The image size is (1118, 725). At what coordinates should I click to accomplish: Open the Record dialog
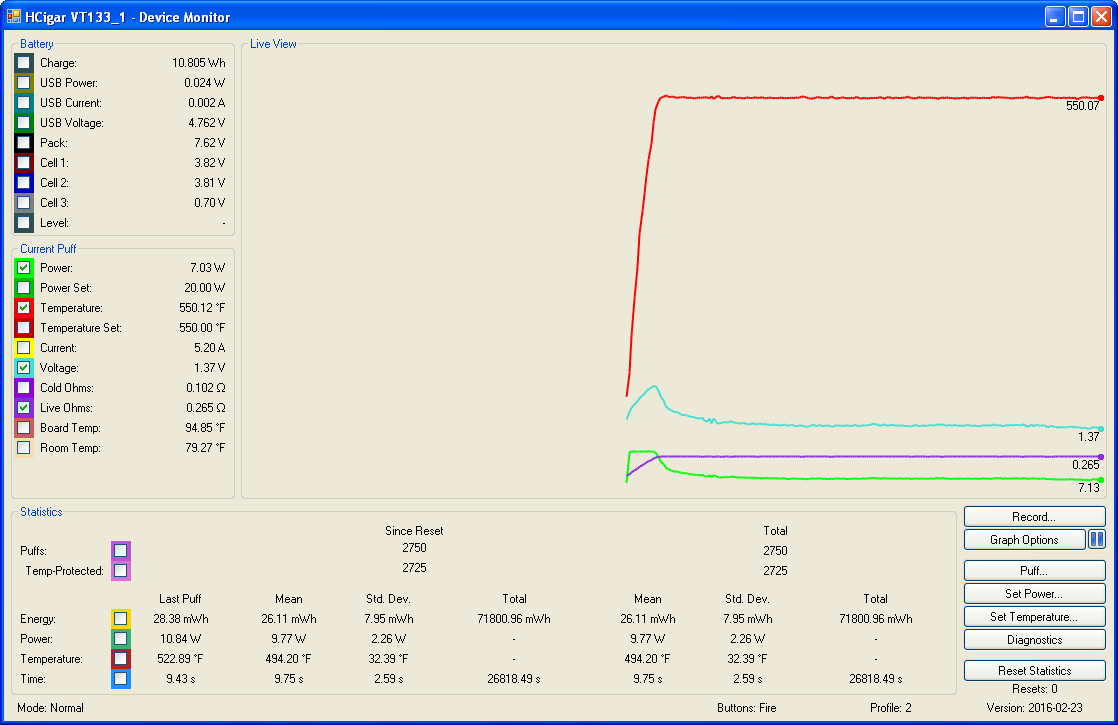[1034, 517]
